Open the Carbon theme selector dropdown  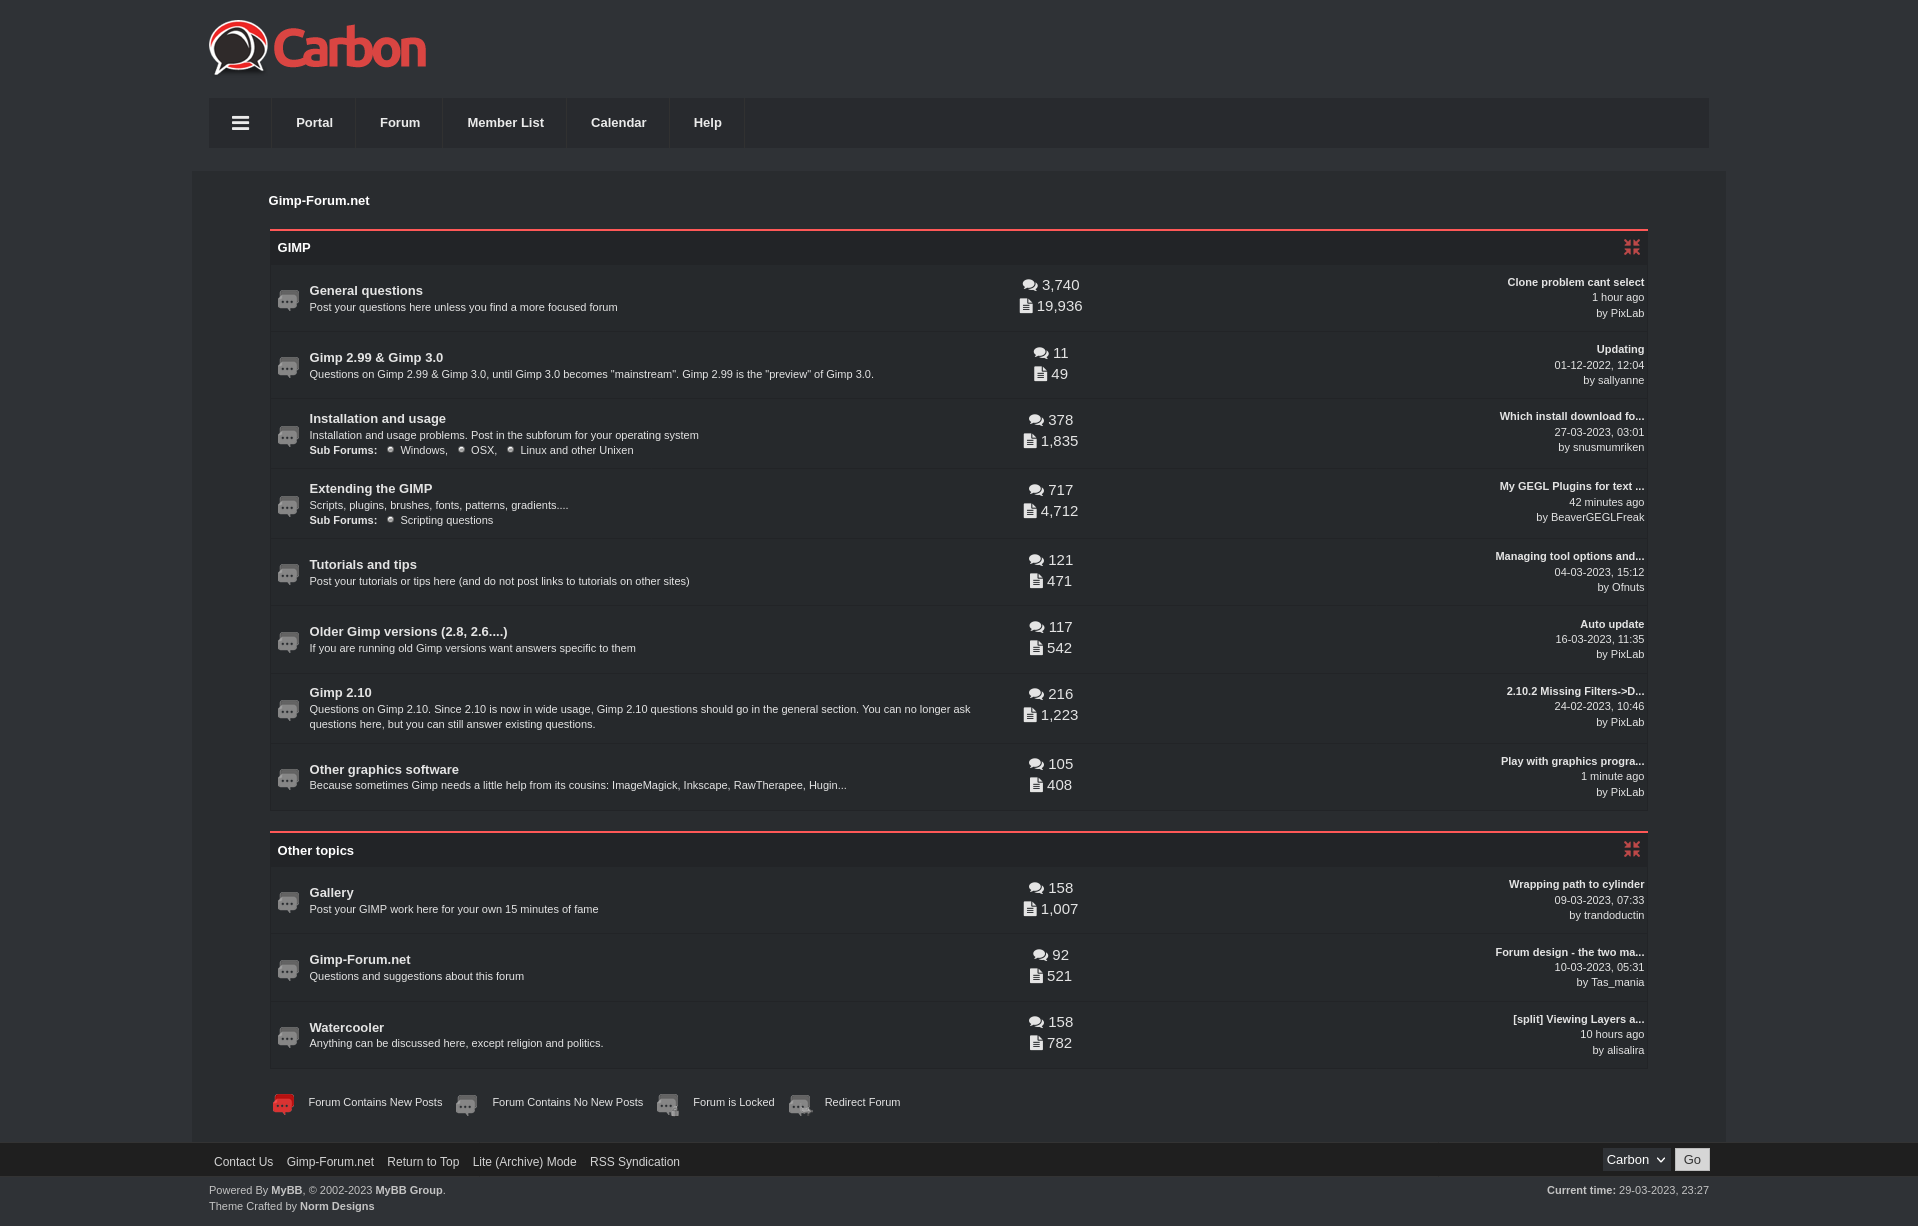tap(1635, 1160)
